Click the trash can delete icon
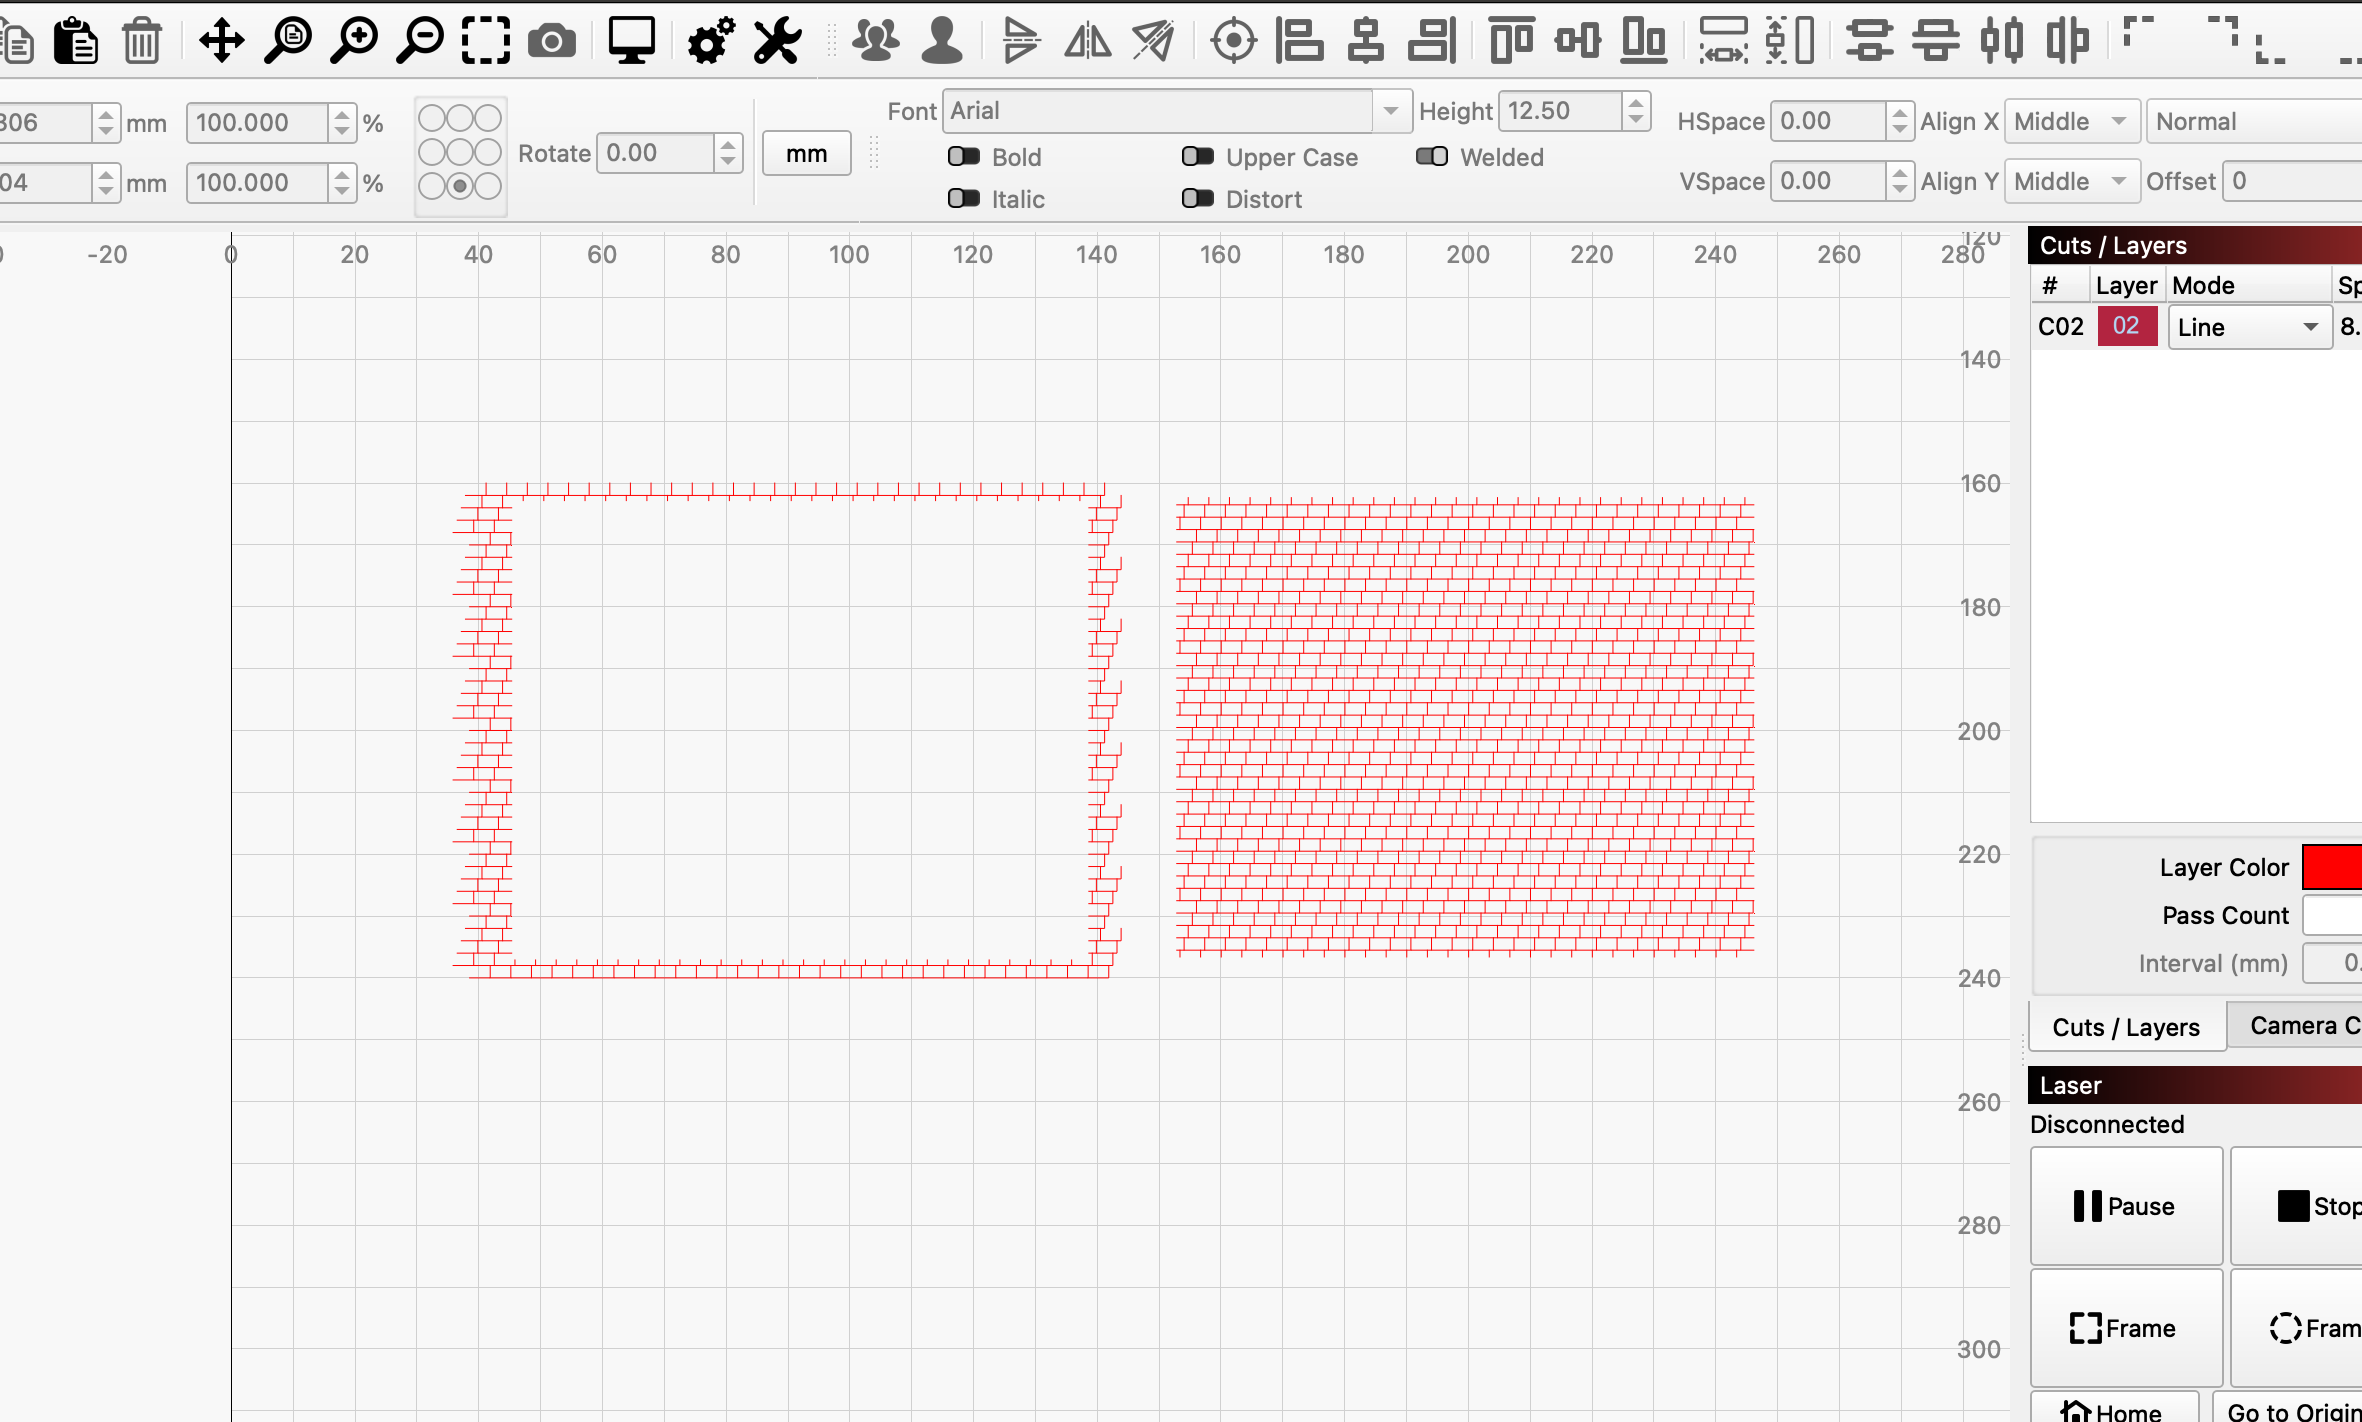 142,41
